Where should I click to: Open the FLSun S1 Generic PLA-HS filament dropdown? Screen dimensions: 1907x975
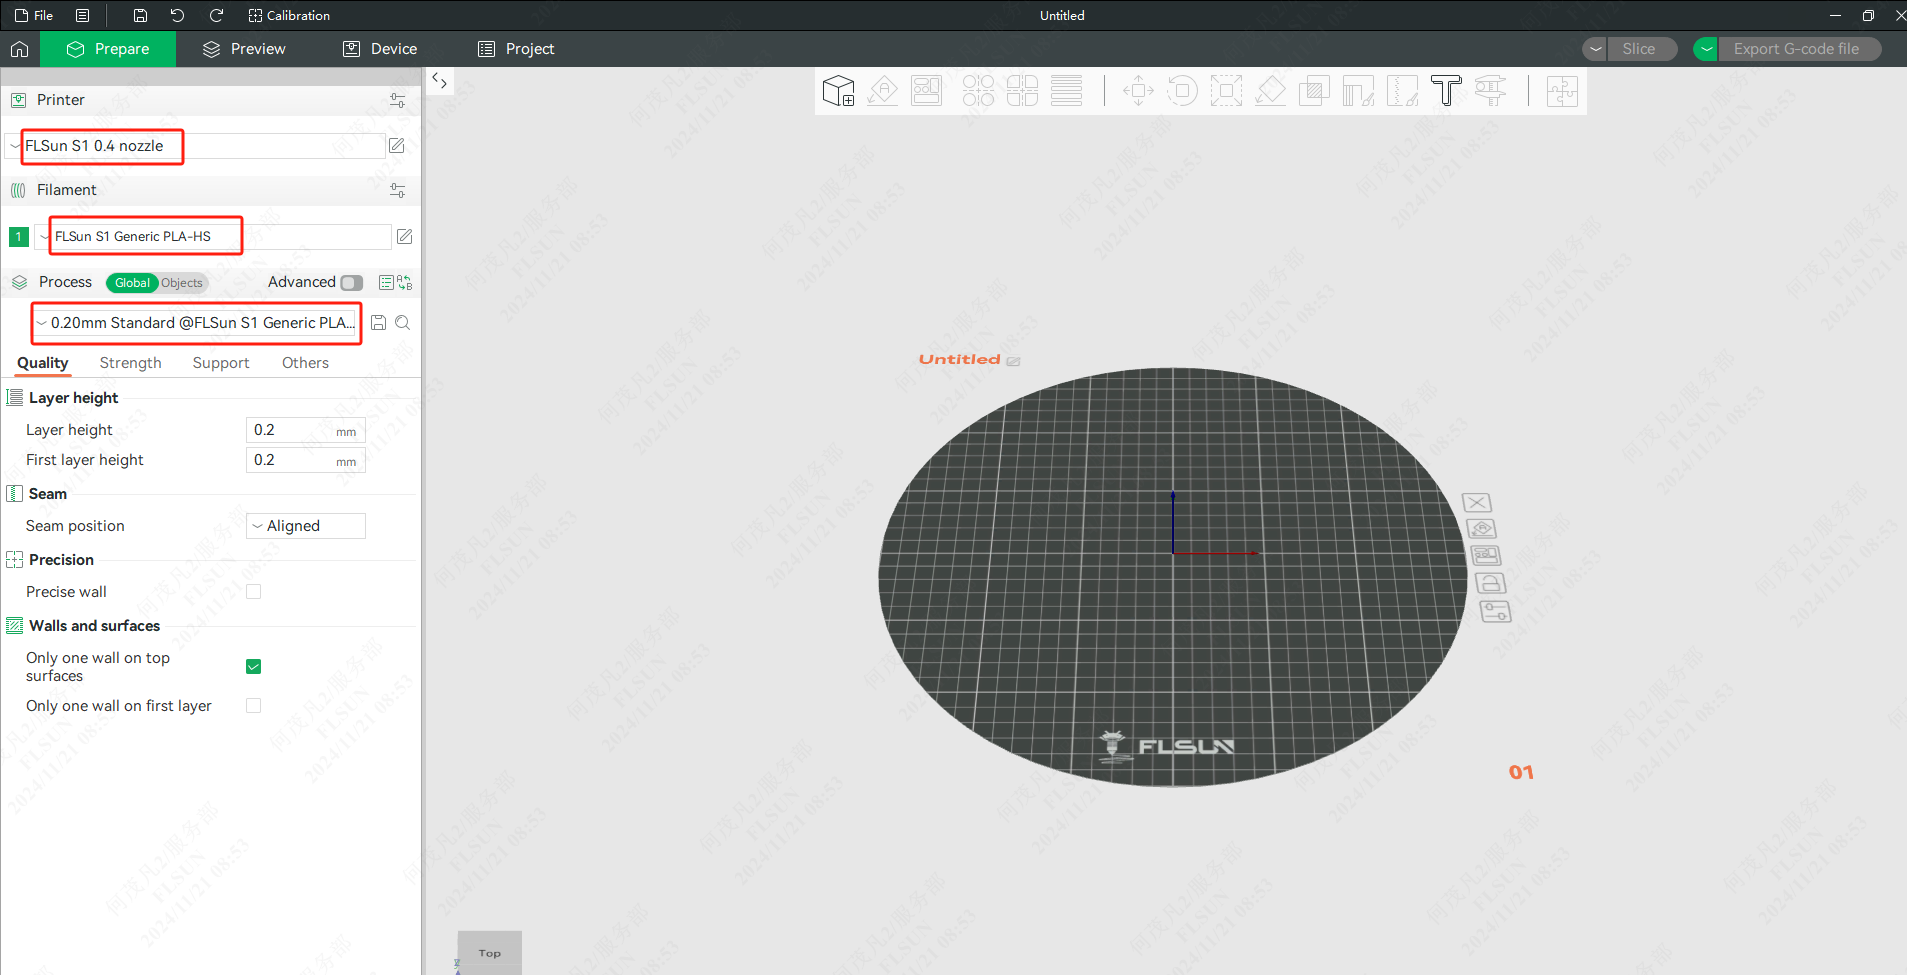pyautogui.click(x=213, y=237)
